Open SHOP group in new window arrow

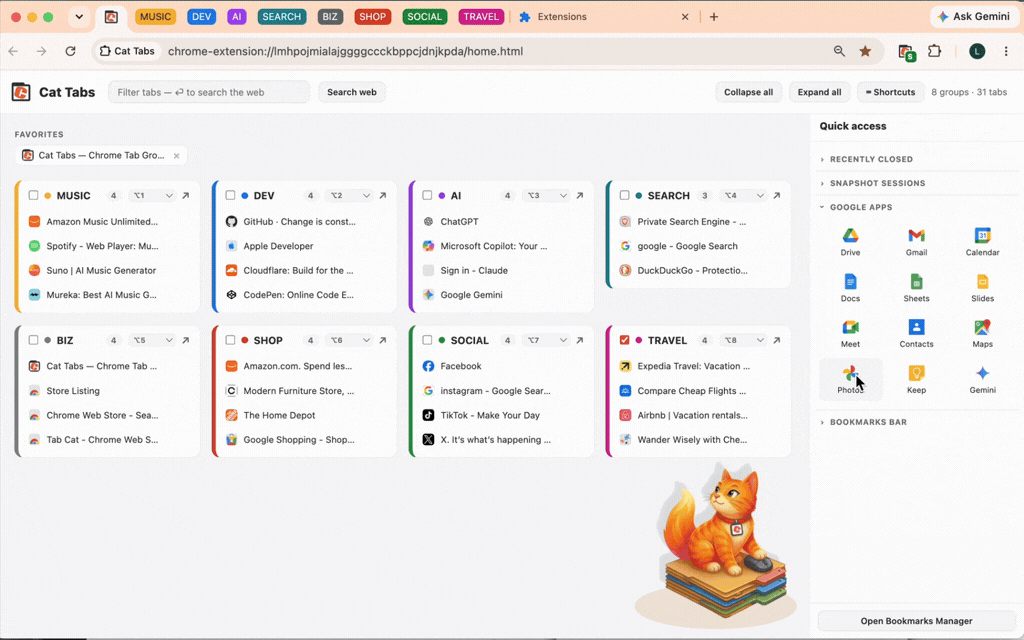(x=383, y=340)
